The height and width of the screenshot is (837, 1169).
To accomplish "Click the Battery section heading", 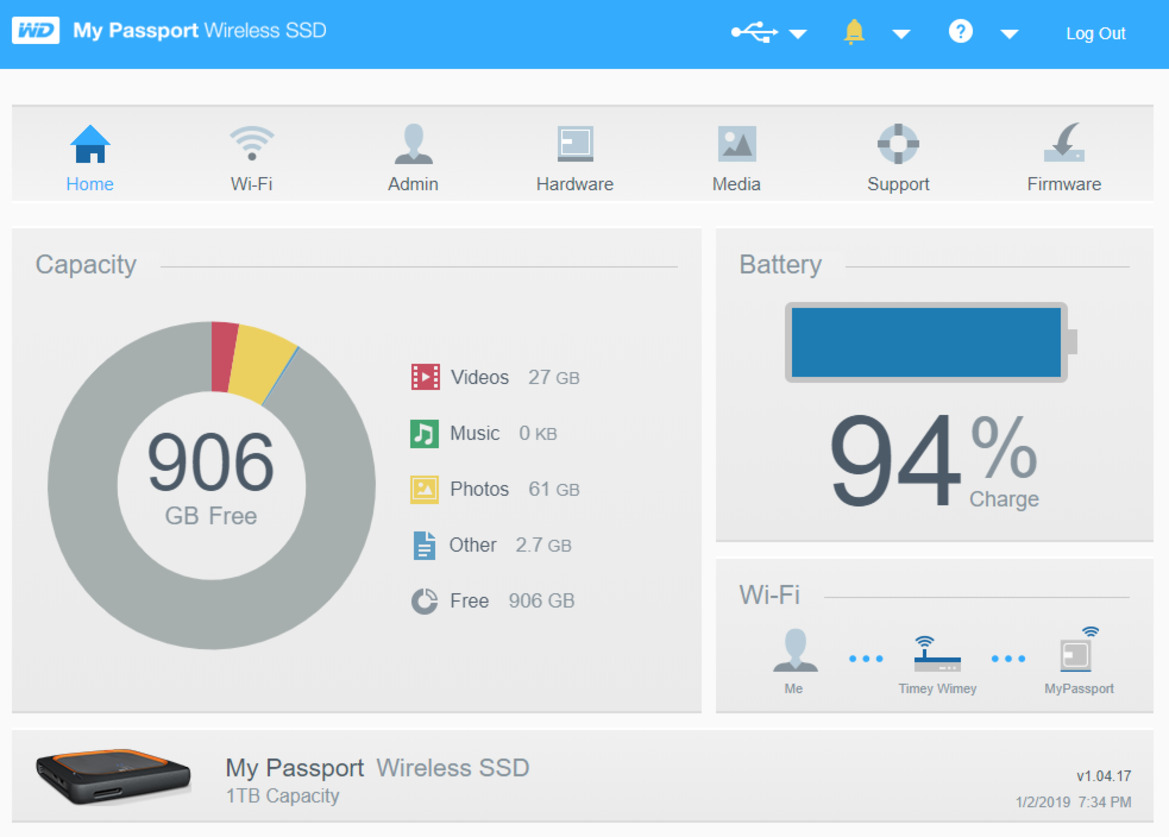I will [x=781, y=265].
